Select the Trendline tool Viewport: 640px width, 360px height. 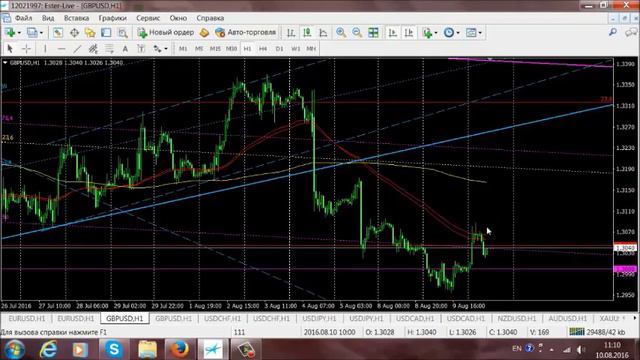(77, 49)
